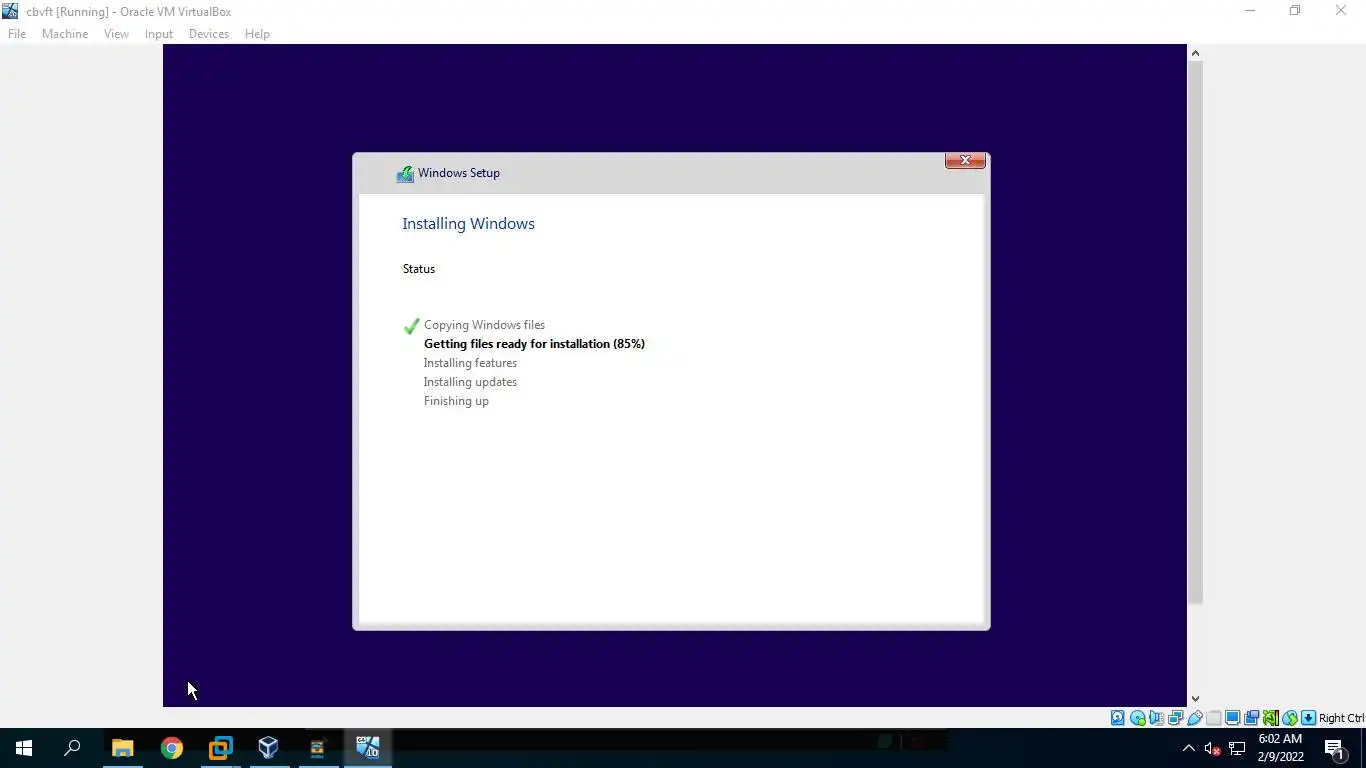Viewport: 1366px width, 768px height.
Task: Click the audio status icon in VirtualBox
Action: tap(1157, 718)
